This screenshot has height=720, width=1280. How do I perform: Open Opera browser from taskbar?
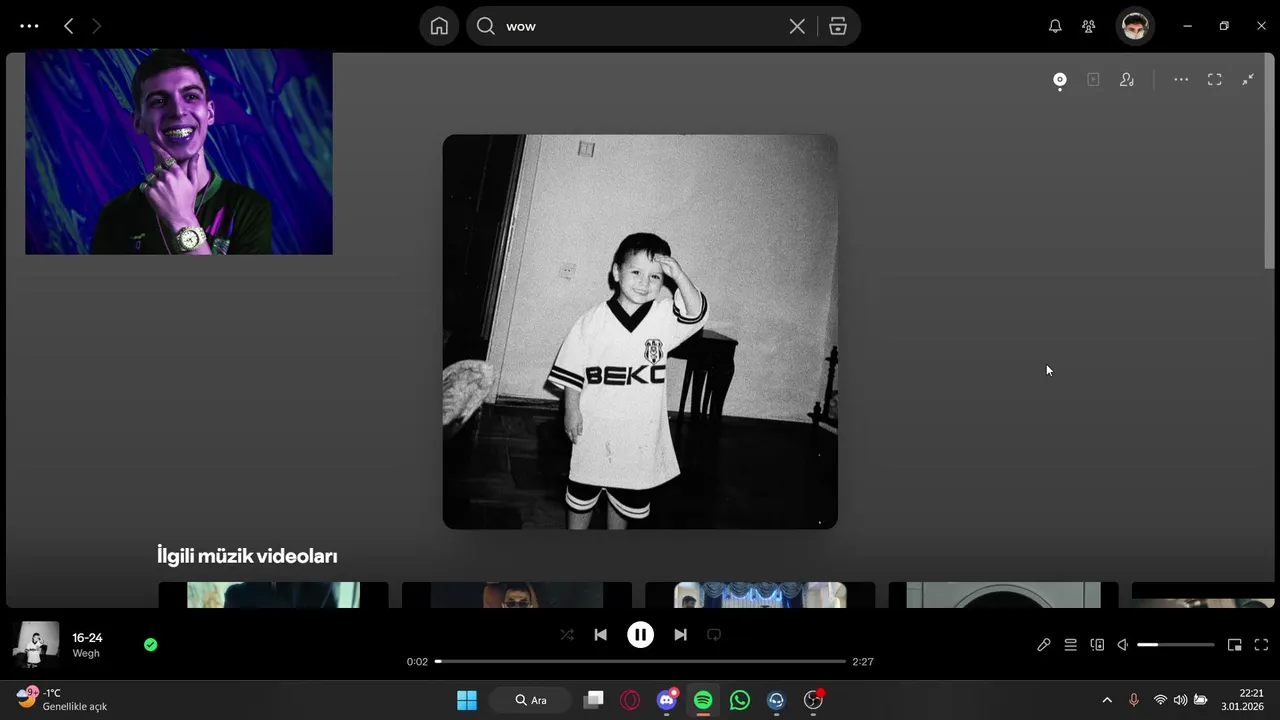tap(630, 700)
